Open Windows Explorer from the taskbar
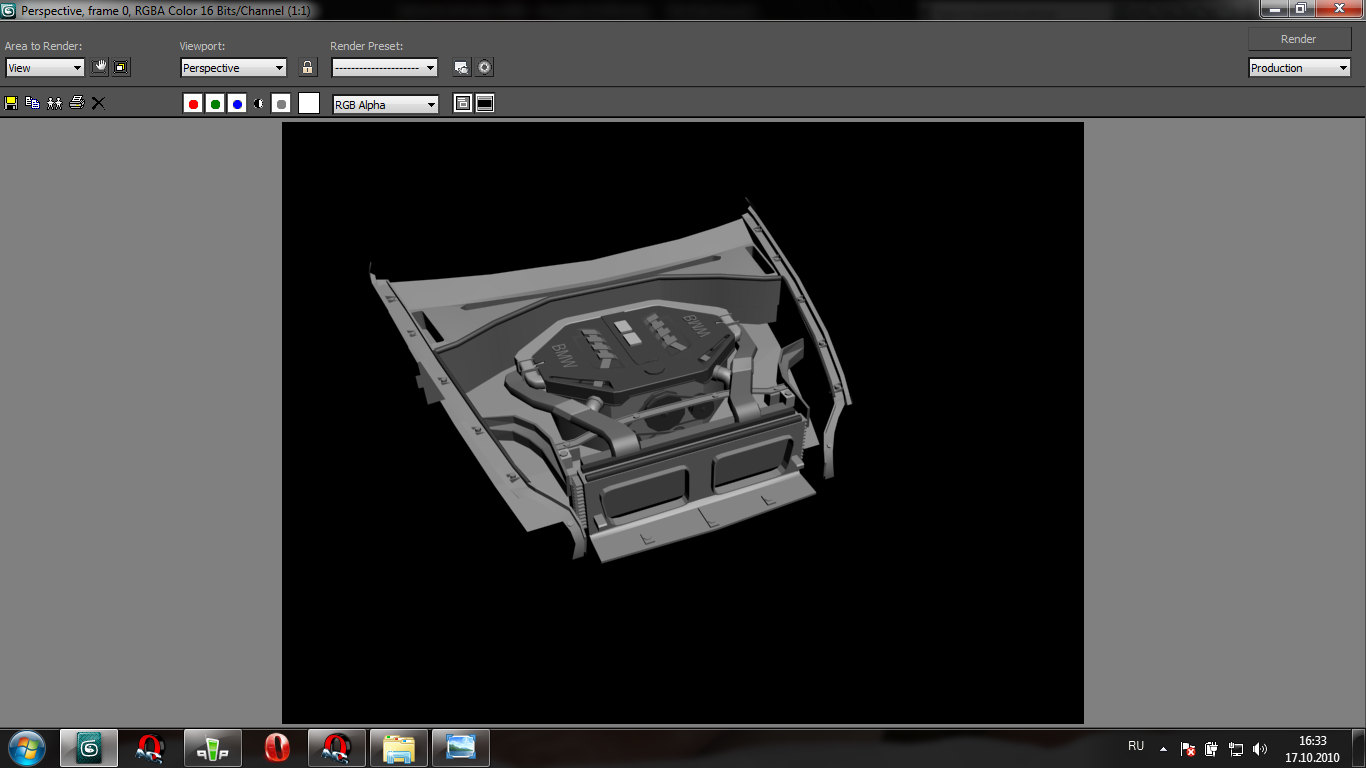Image resolution: width=1366 pixels, height=768 pixels. coord(399,748)
